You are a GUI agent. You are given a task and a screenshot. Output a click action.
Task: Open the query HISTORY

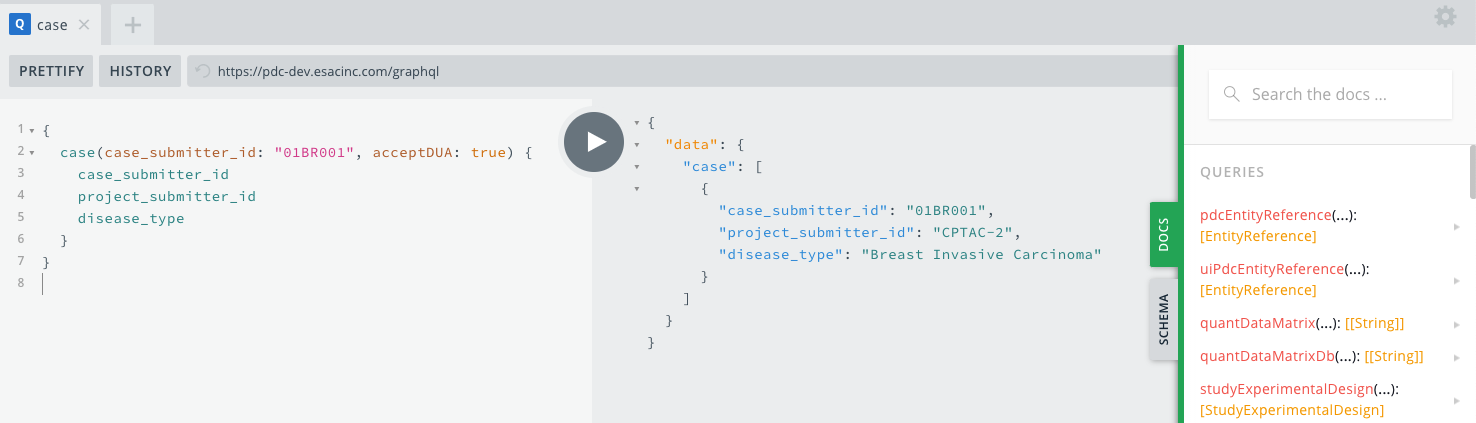140,71
